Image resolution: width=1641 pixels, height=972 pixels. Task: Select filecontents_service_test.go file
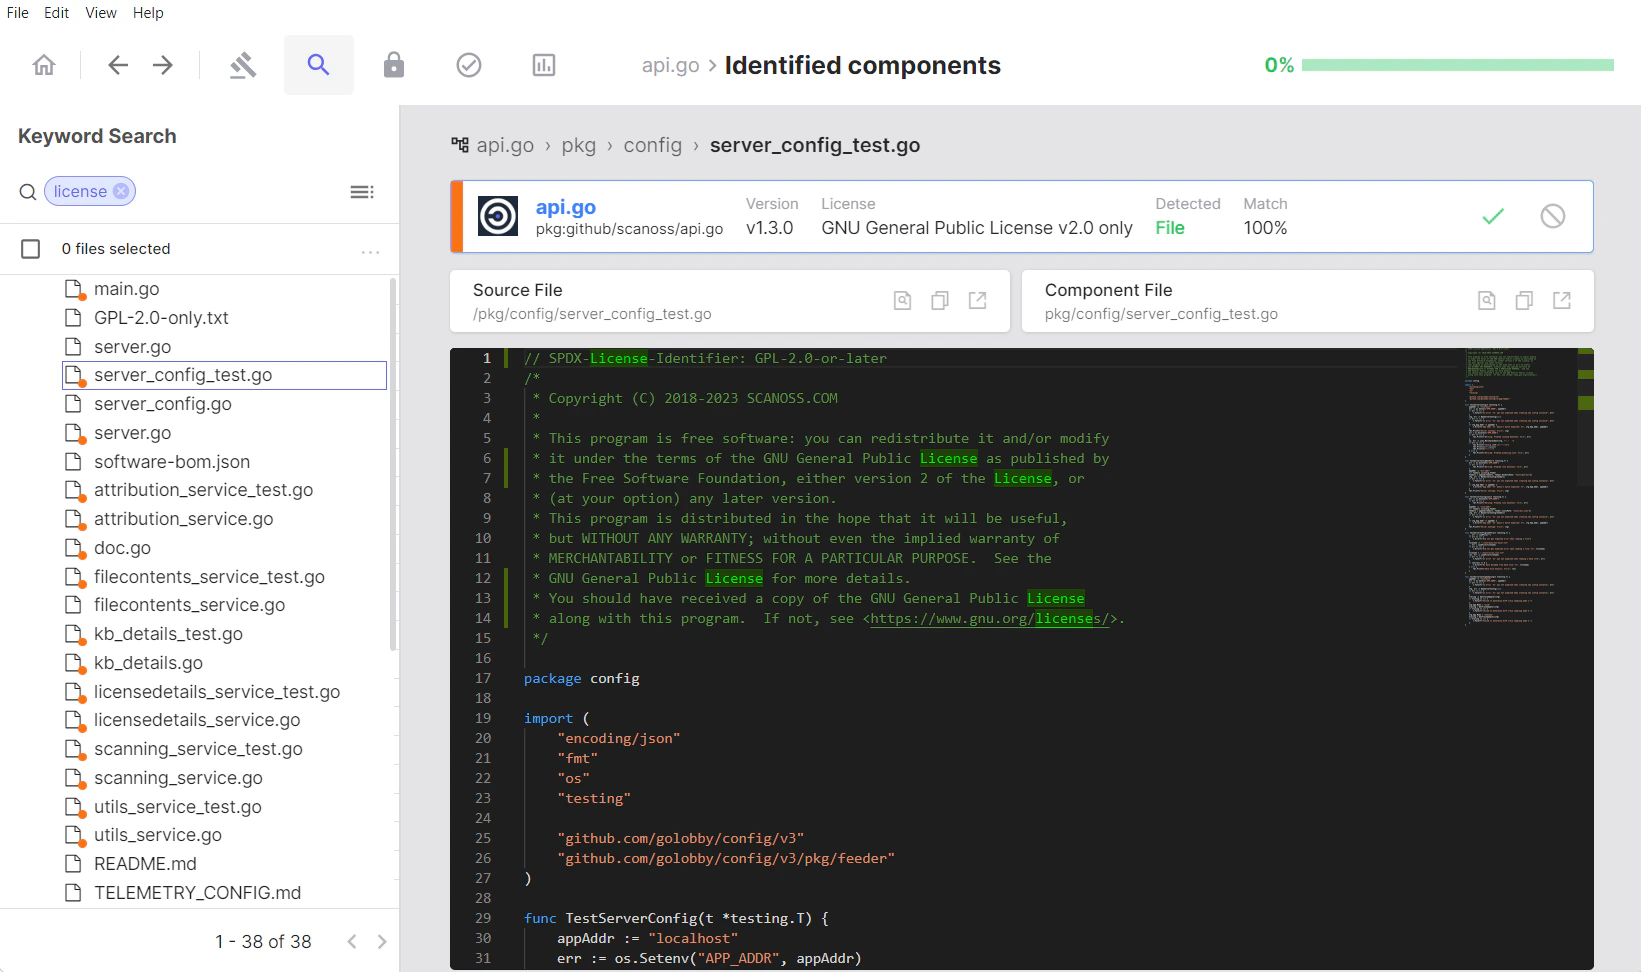[209, 577]
